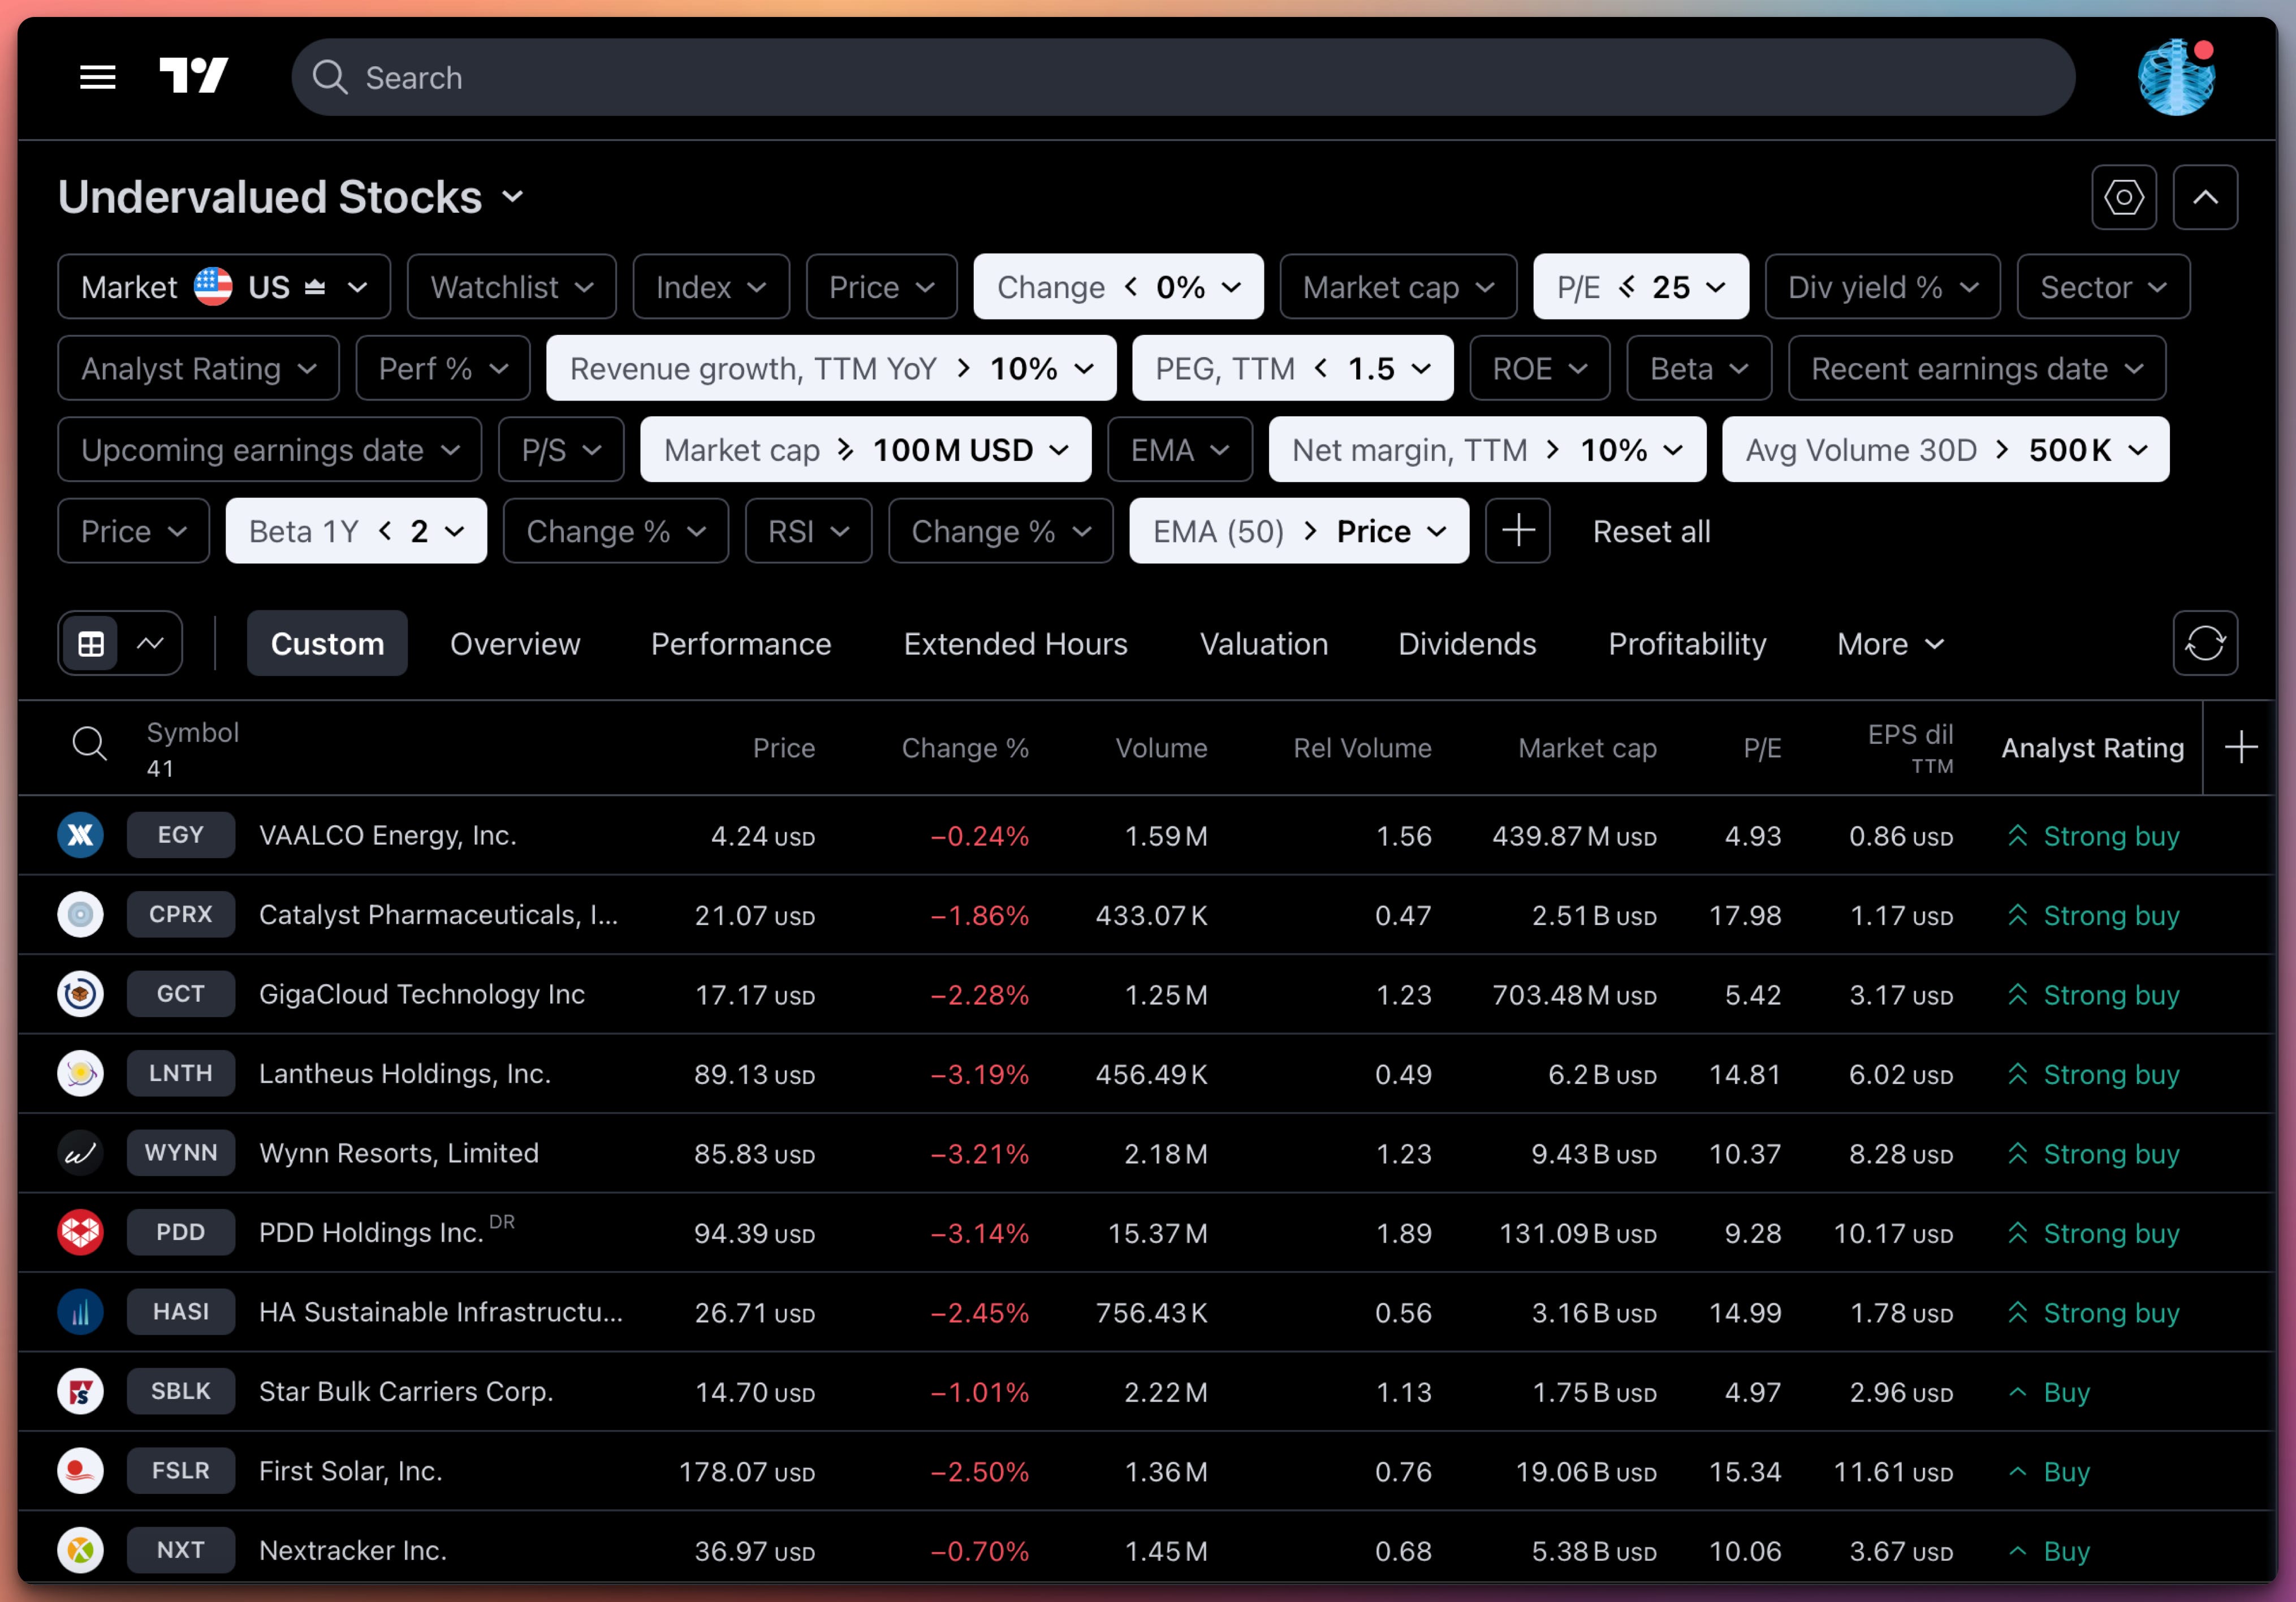This screenshot has height=1602, width=2296.
Task: Open the Watchlist filter dropdown
Action: click(511, 287)
